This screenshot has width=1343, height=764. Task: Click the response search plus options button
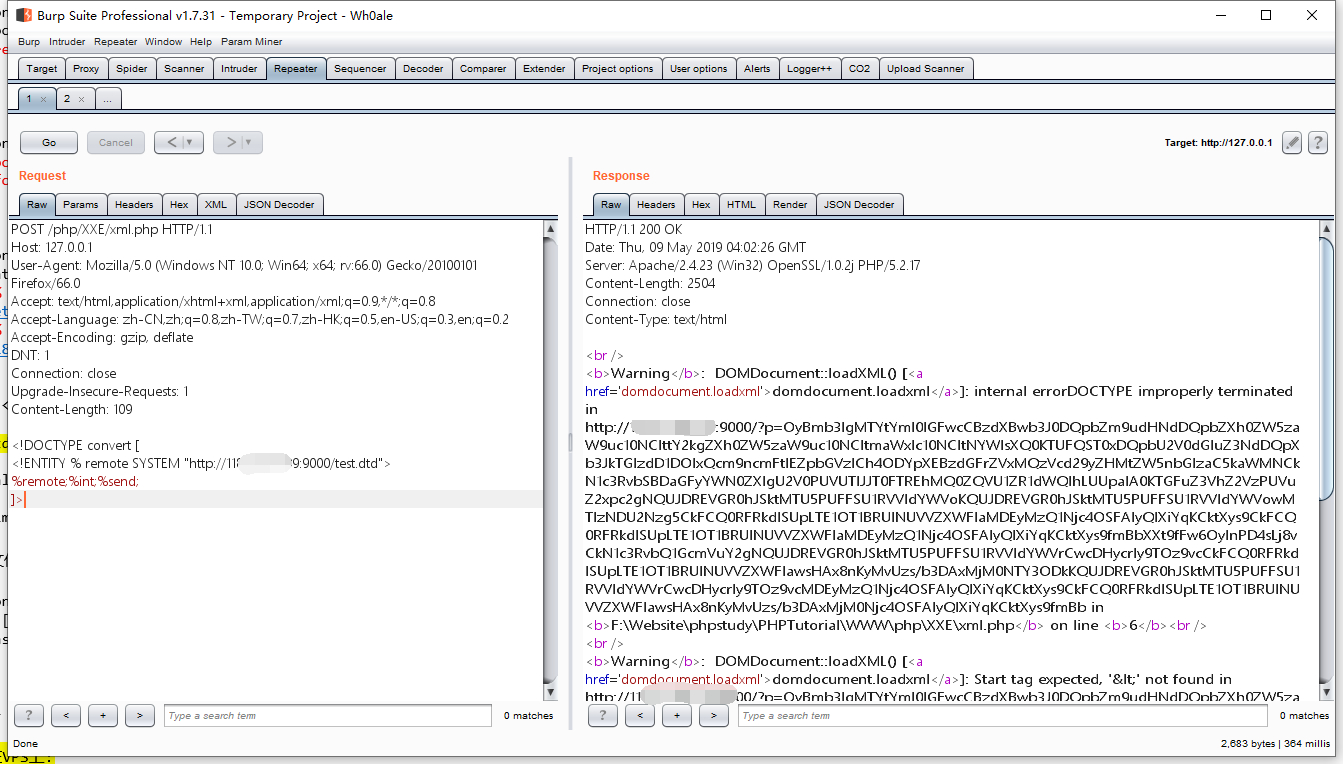point(677,715)
